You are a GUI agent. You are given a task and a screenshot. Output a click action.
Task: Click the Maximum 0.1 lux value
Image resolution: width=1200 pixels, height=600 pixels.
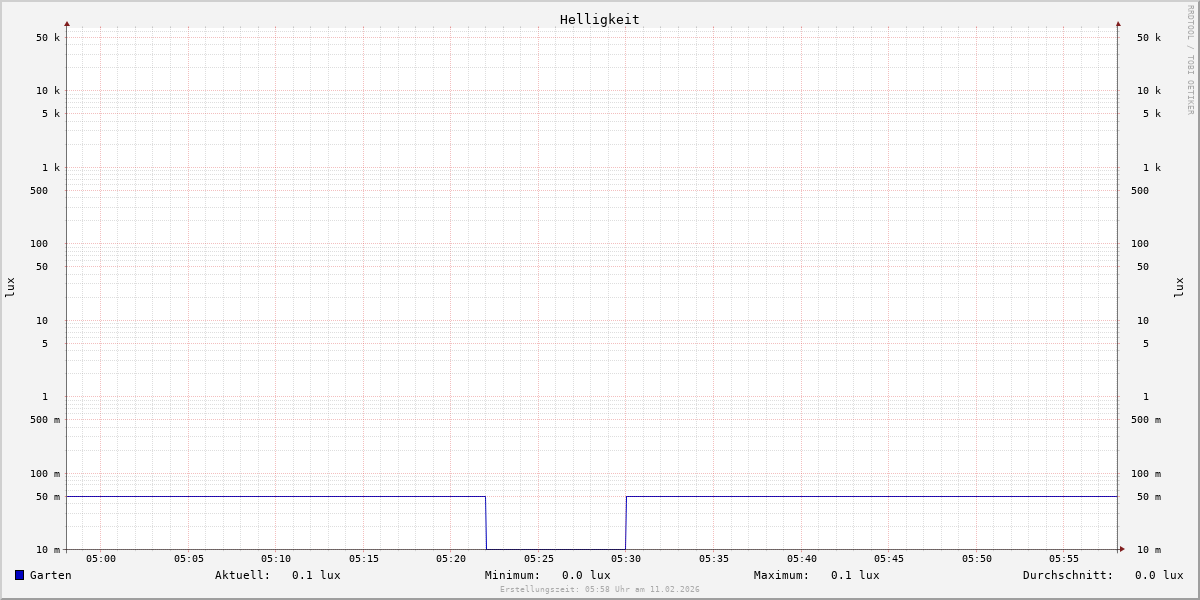(855, 575)
